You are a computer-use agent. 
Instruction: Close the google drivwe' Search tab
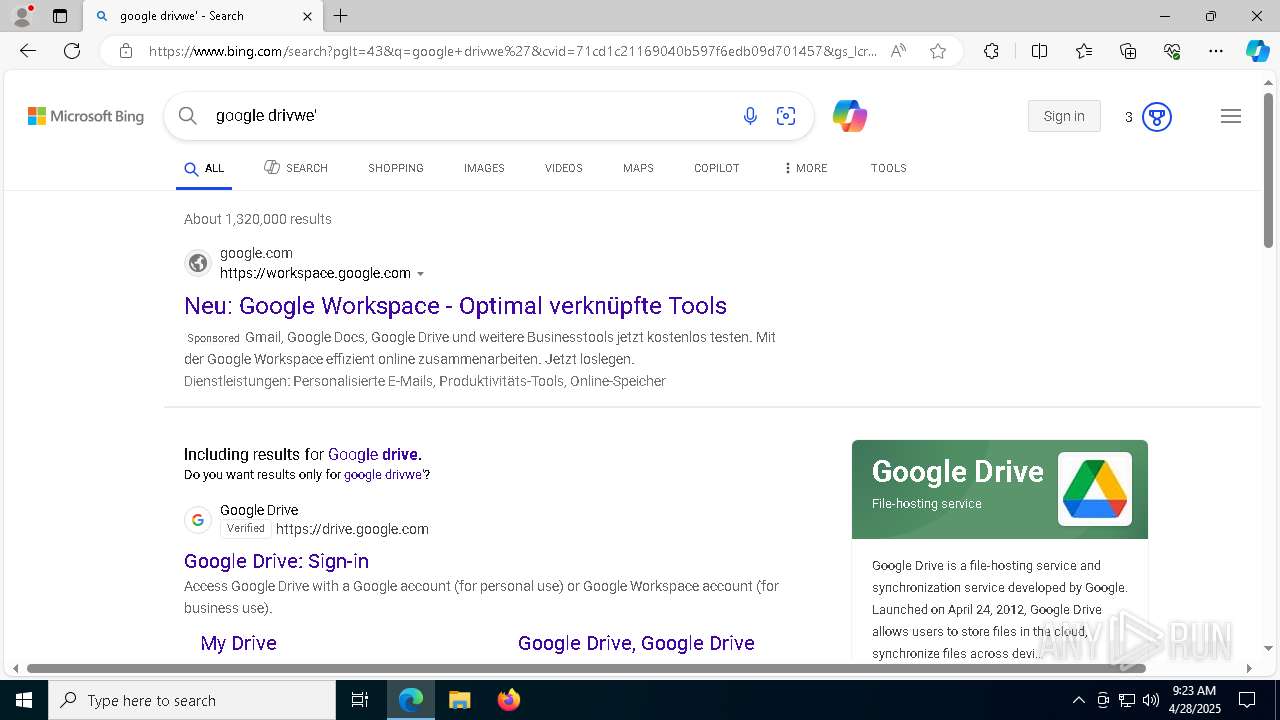click(x=307, y=16)
